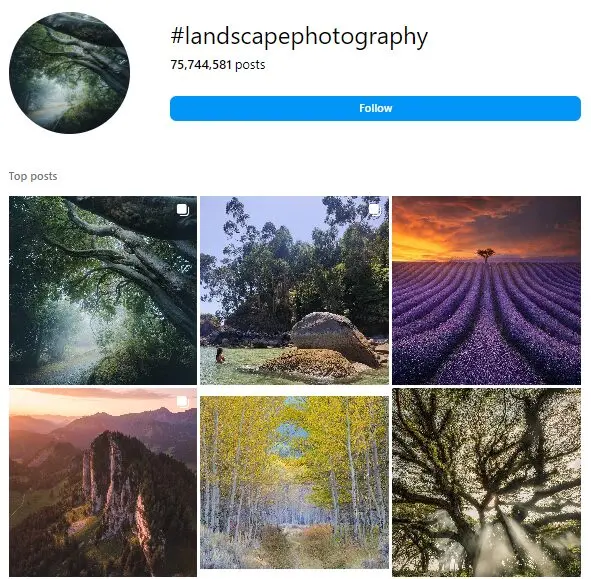Screen dimensions: 591x579
Task: Click the Top posts section label
Action: [33, 176]
